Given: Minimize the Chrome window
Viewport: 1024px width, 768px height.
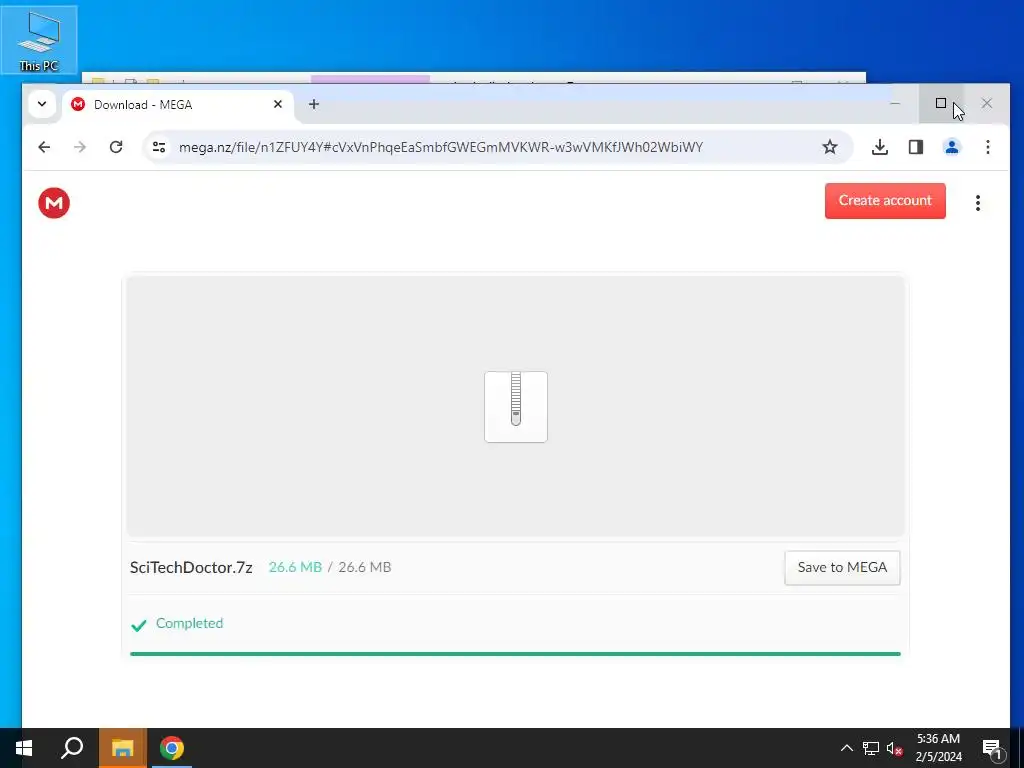Looking at the screenshot, I should point(895,103).
